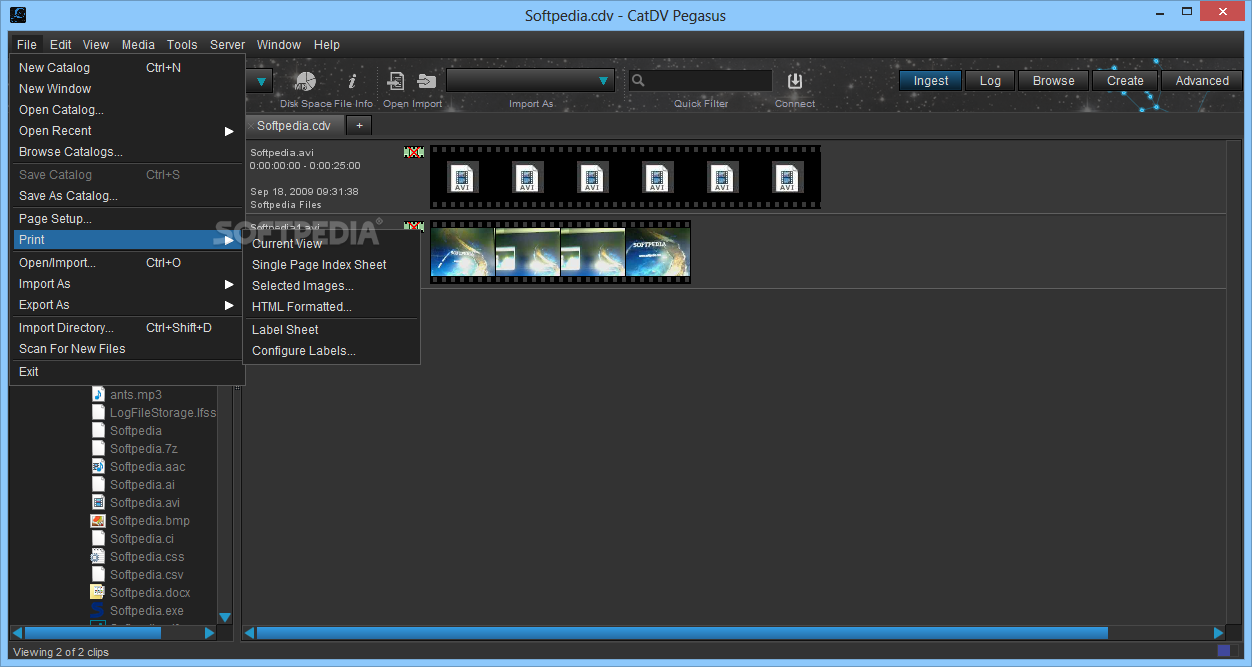1252x667 pixels.
Task: Open the Disk Space tool
Action: coord(305,81)
